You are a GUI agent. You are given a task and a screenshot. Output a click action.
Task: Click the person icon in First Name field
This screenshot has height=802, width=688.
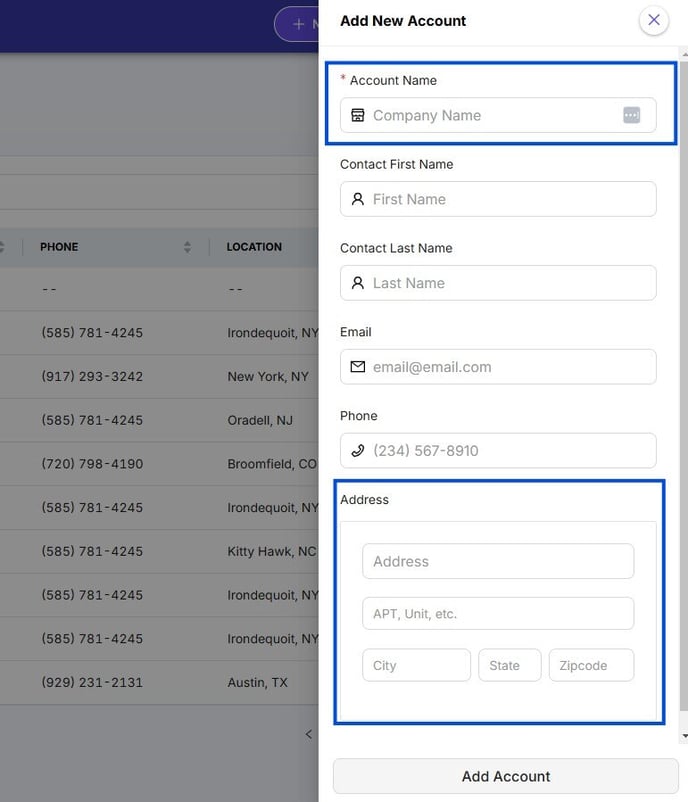point(358,199)
